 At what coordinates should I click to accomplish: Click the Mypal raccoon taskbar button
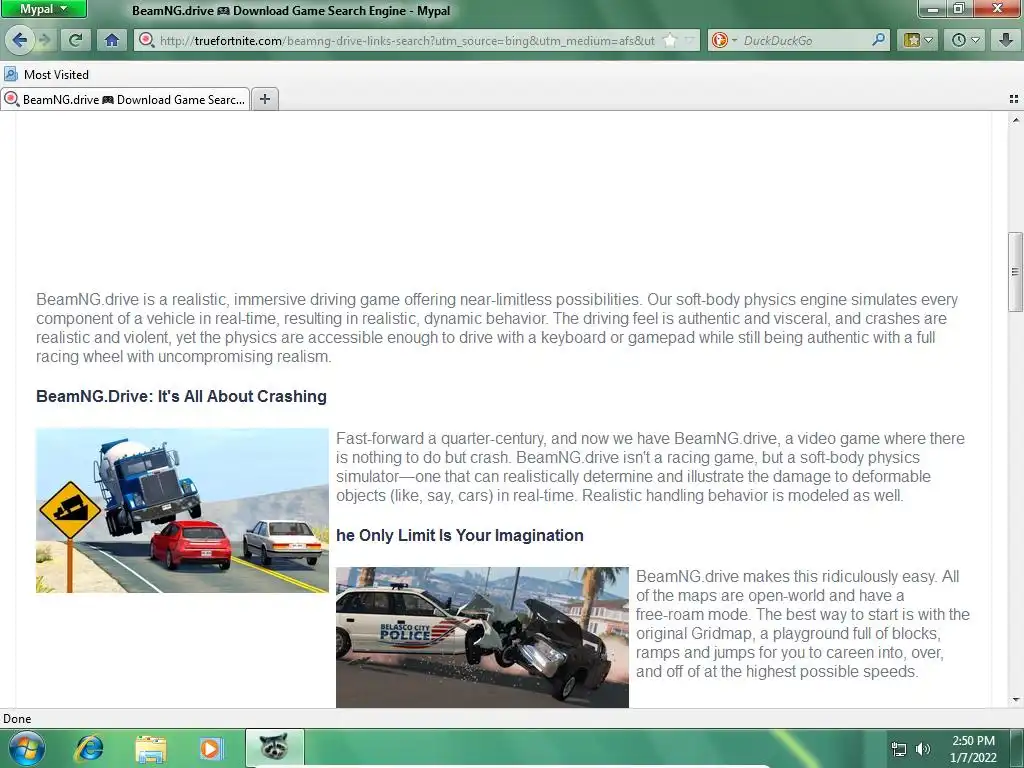(x=274, y=748)
